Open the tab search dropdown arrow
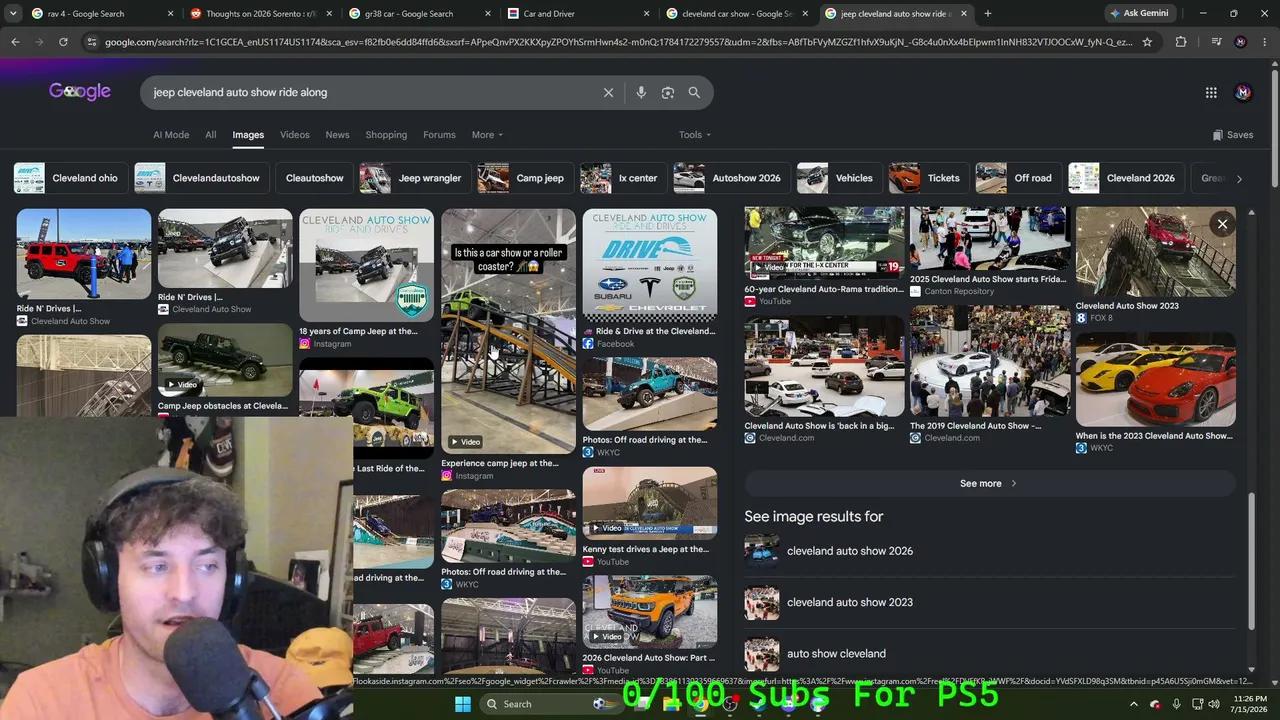This screenshot has width=1280, height=720. (13, 14)
